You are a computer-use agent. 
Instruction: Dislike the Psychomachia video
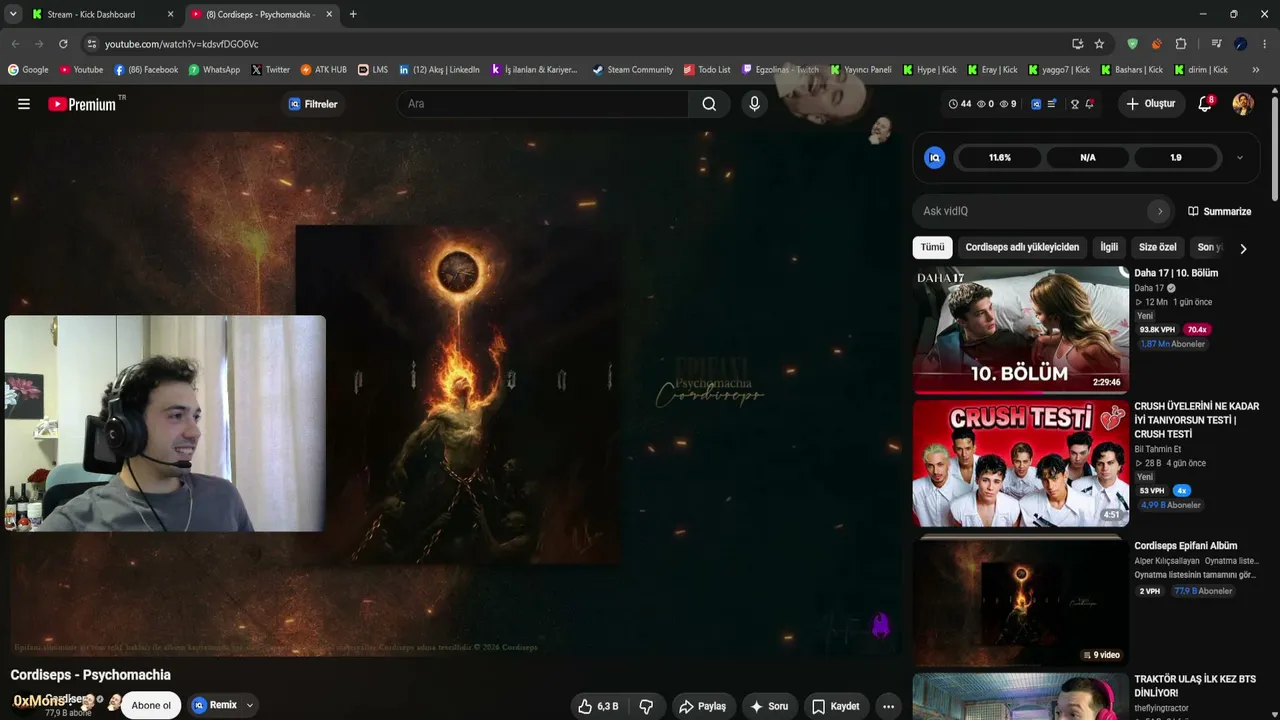(646, 706)
